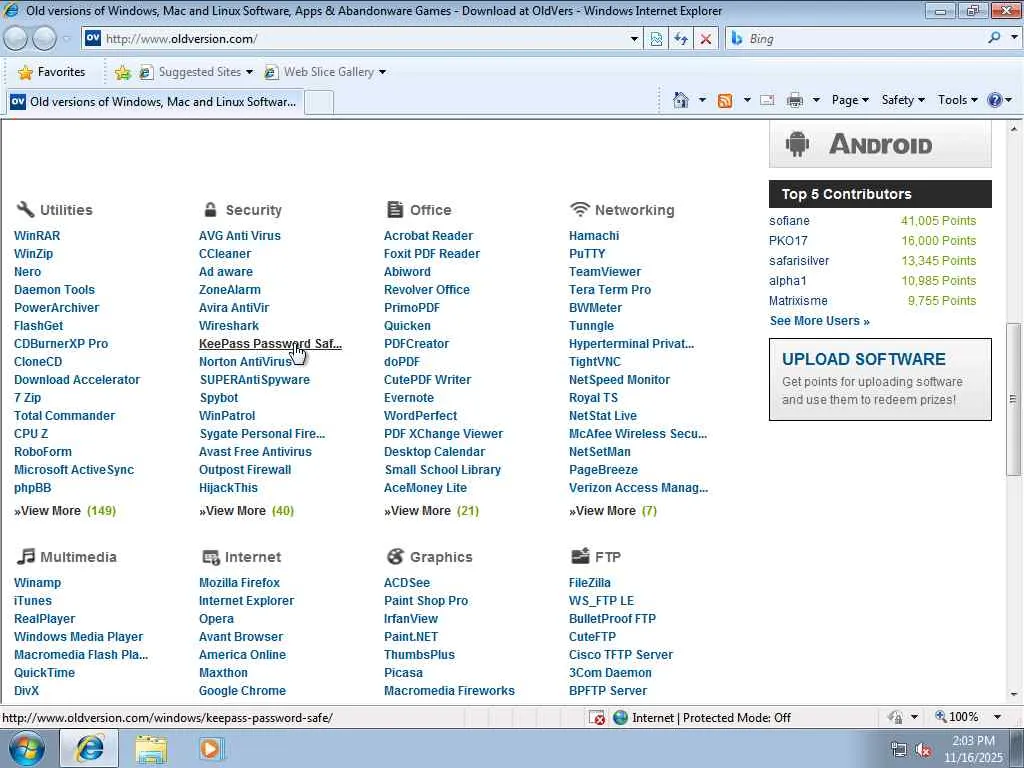Click the Favorites star button
This screenshot has width=1024, height=768.
(51, 72)
